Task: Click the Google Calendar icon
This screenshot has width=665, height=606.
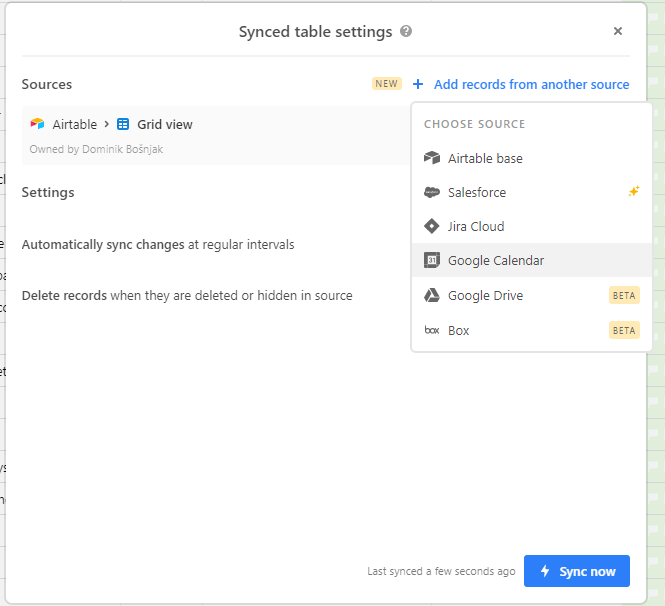Action: pyautogui.click(x=432, y=260)
